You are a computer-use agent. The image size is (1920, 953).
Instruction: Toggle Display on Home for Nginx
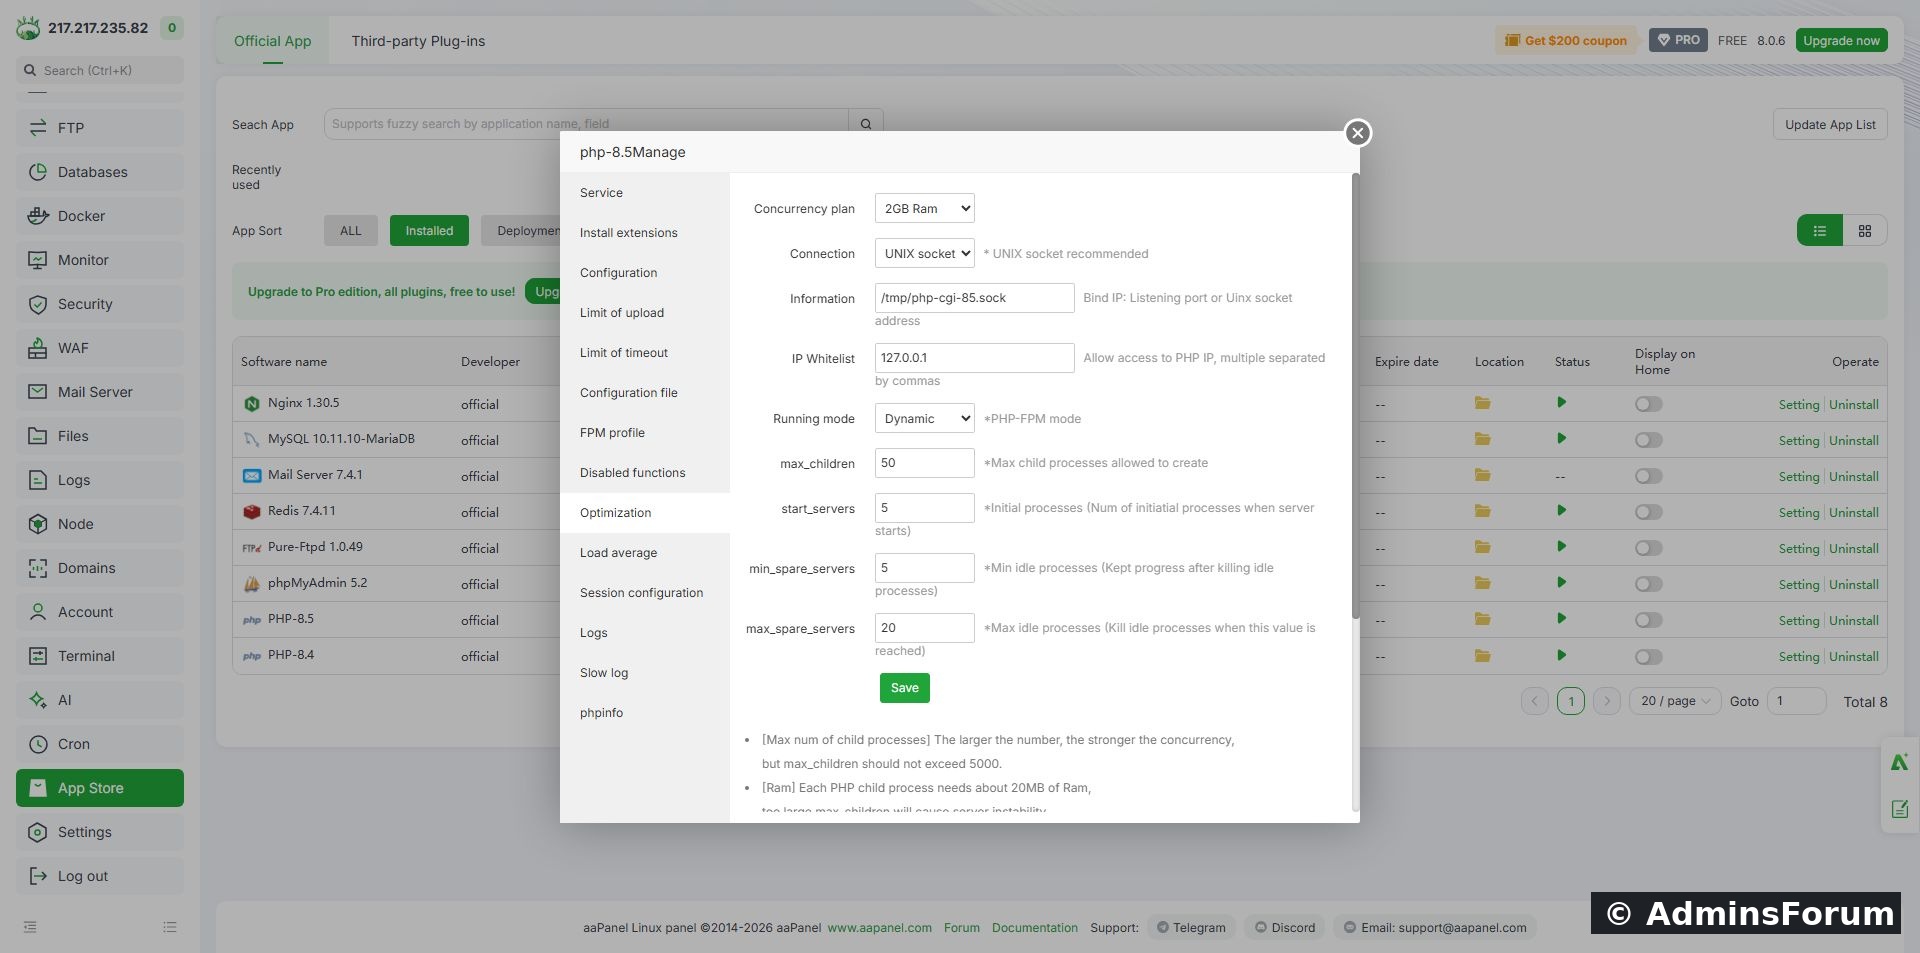point(1649,404)
